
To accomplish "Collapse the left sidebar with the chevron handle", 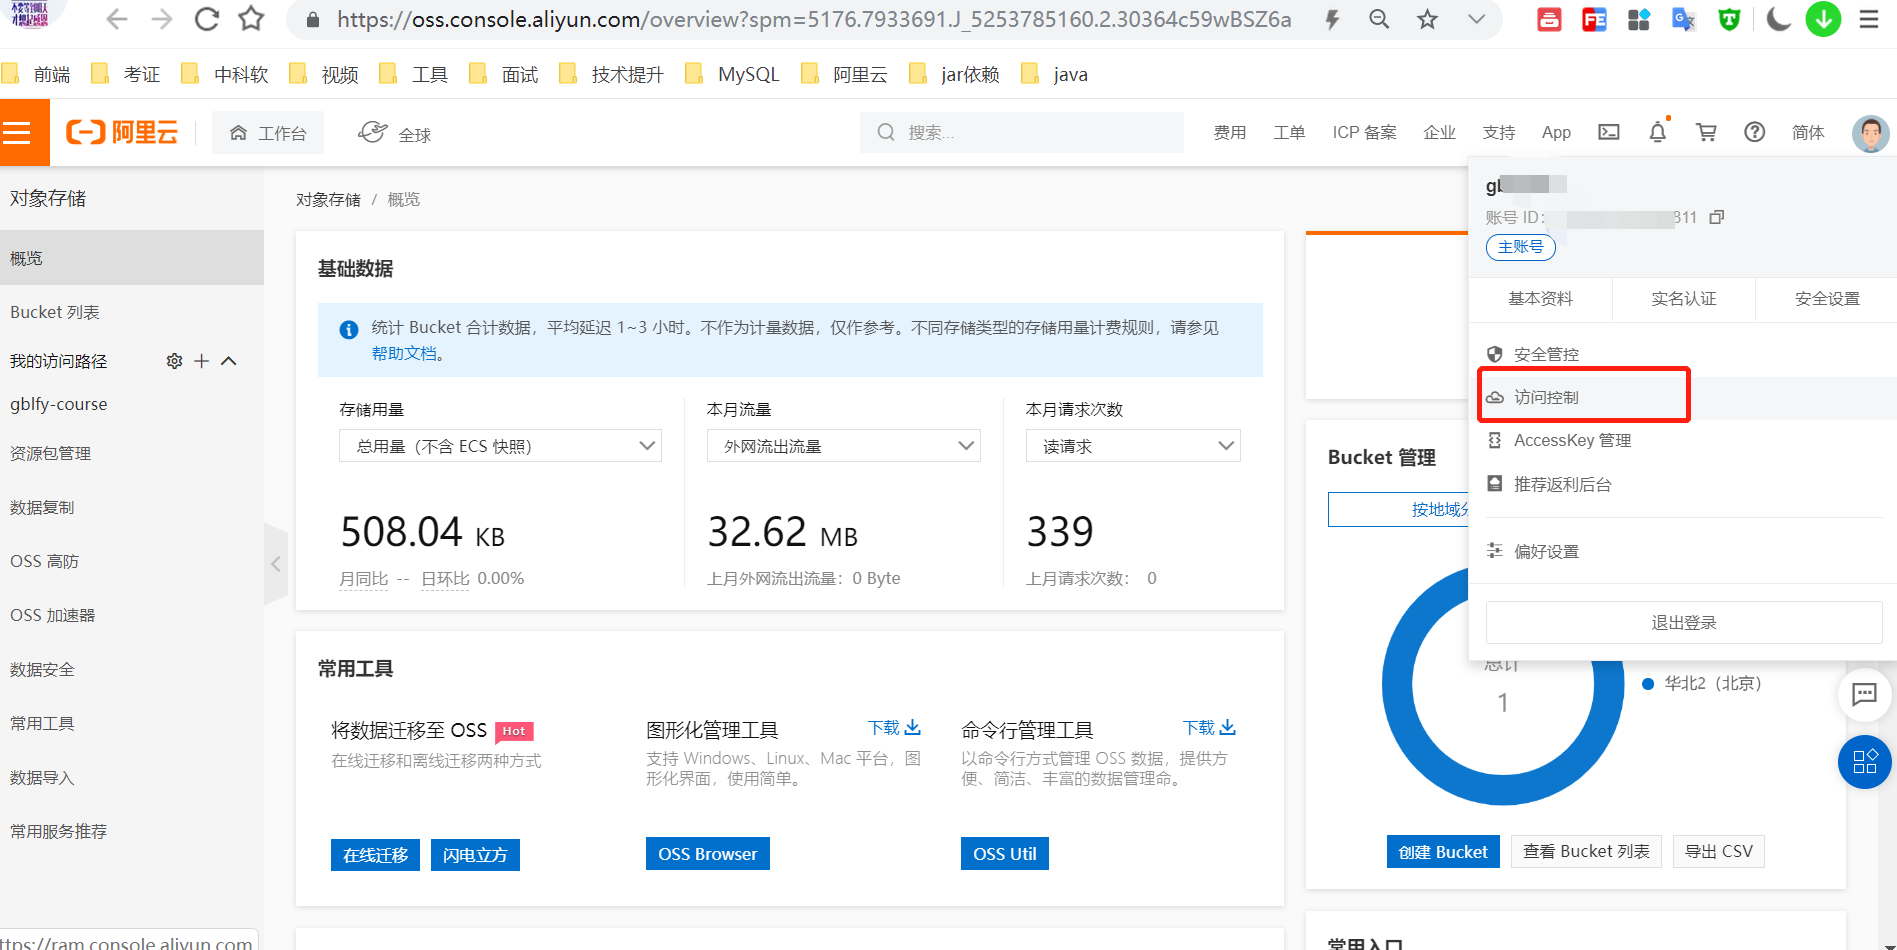I will pyautogui.click(x=276, y=564).
